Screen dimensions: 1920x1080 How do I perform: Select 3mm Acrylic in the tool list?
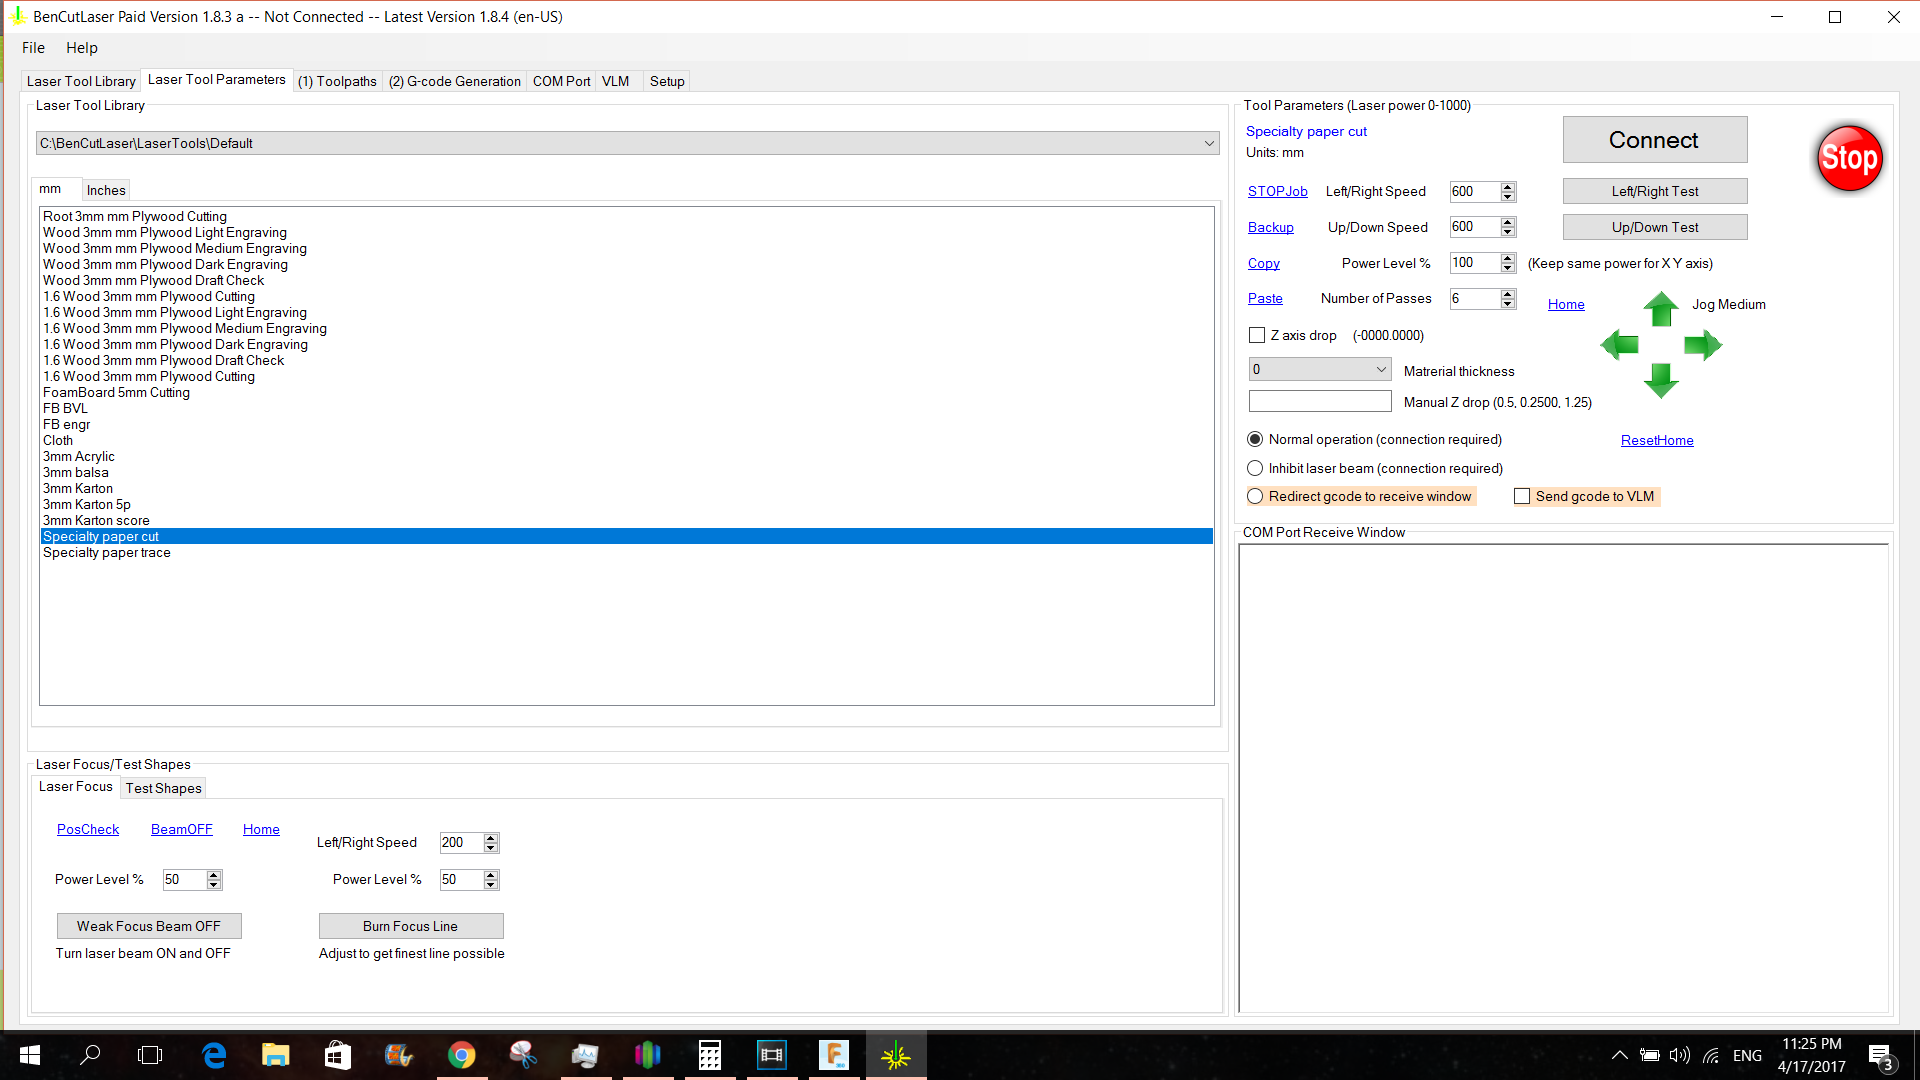coord(79,456)
